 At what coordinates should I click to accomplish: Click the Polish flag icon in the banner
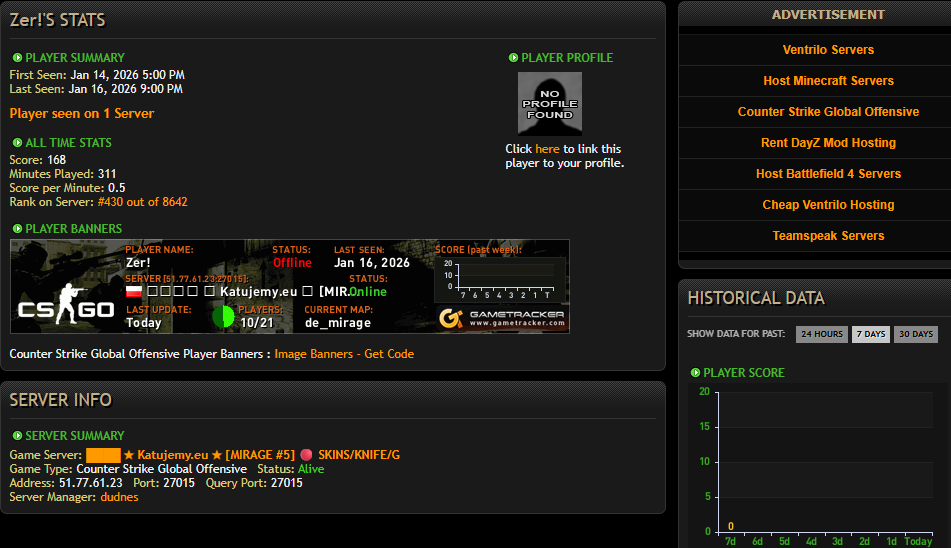(x=134, y=292)
